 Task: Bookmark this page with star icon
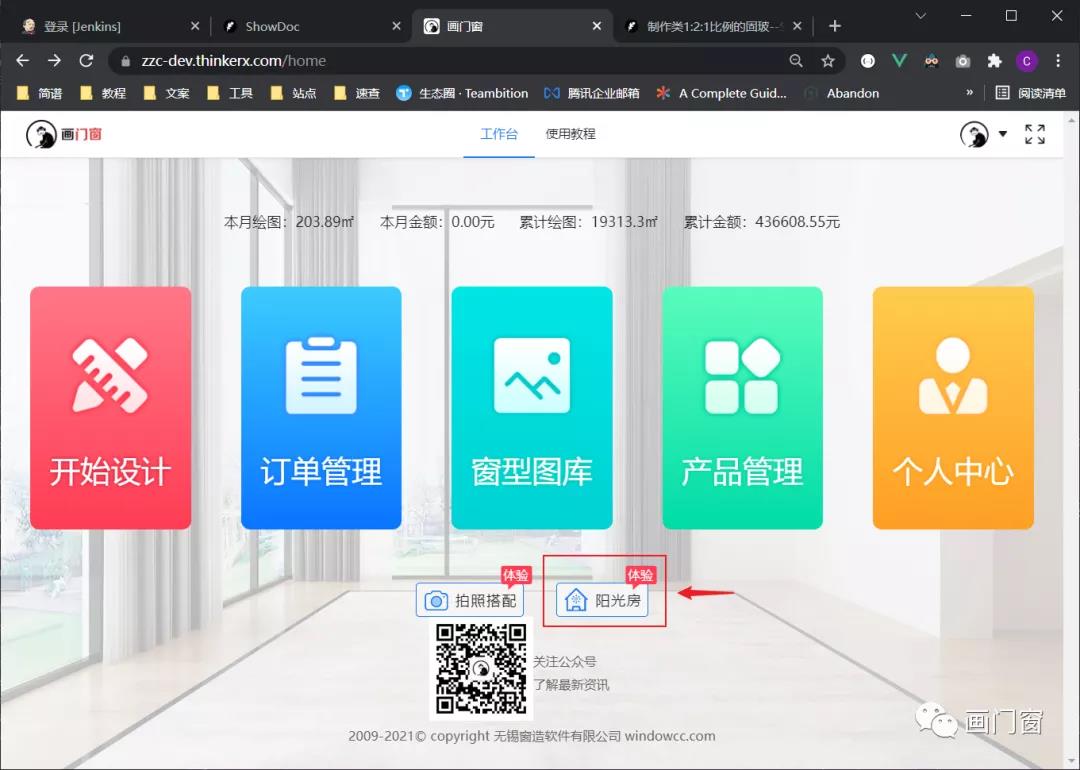pos(828,61)
